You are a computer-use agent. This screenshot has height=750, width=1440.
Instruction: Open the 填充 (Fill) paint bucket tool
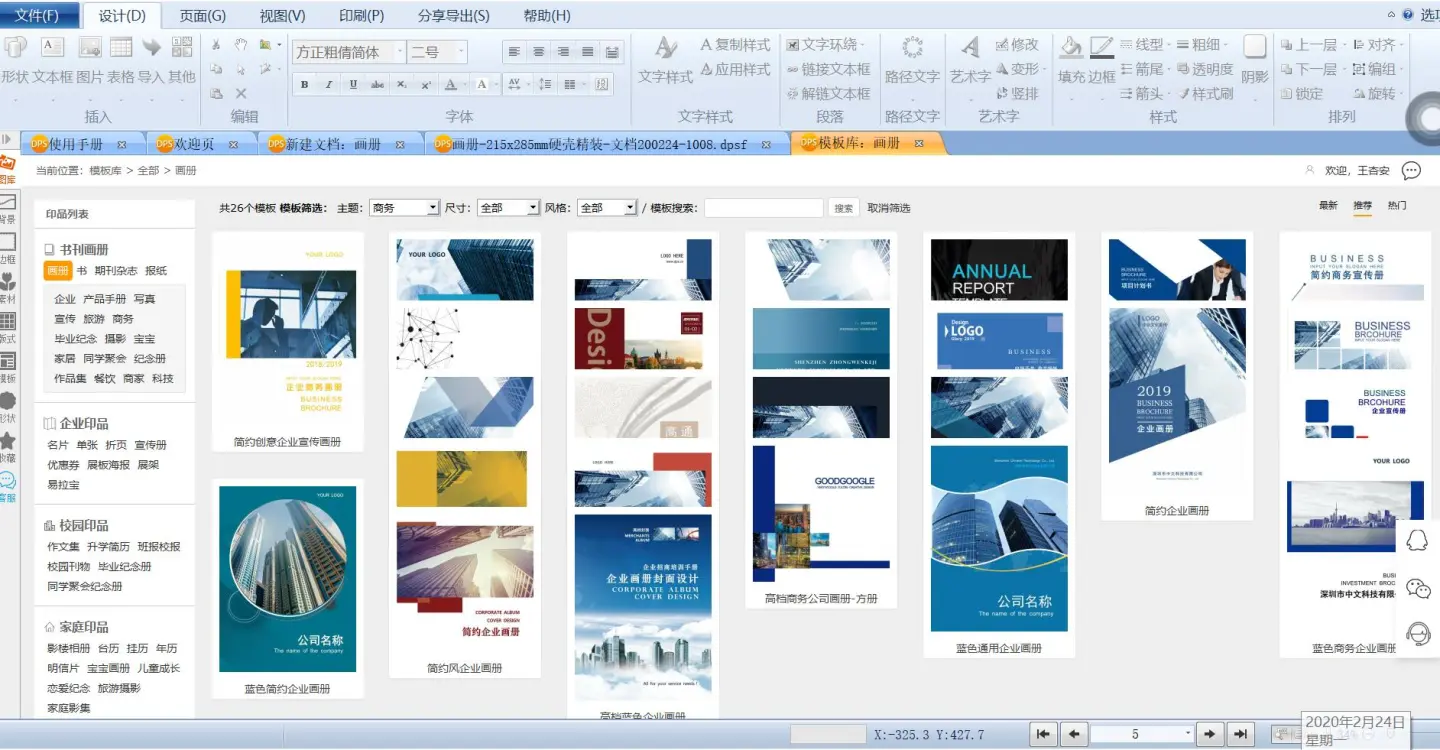pyautogui.click(x=1071, y=48)
